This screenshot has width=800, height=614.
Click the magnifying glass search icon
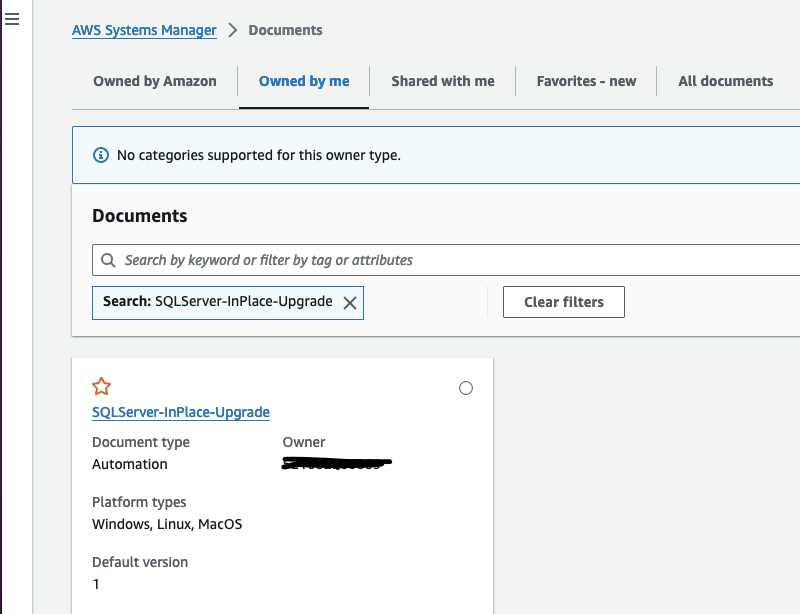[x=108, y=260]
